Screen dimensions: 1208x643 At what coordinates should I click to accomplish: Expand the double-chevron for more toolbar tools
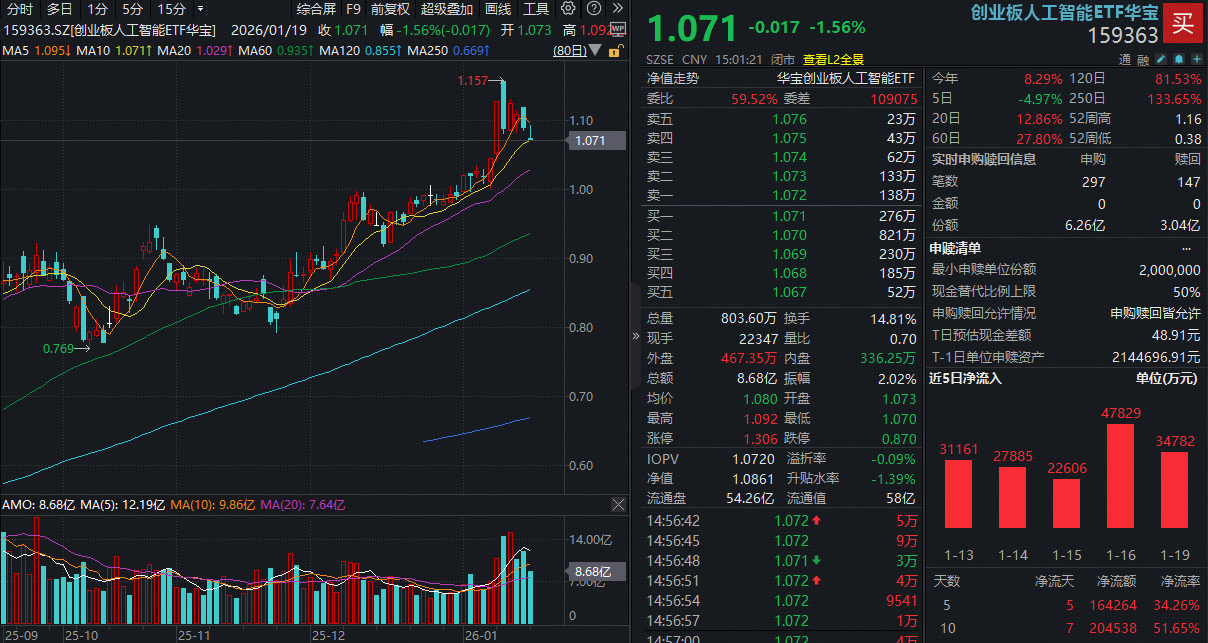point(618,9)
